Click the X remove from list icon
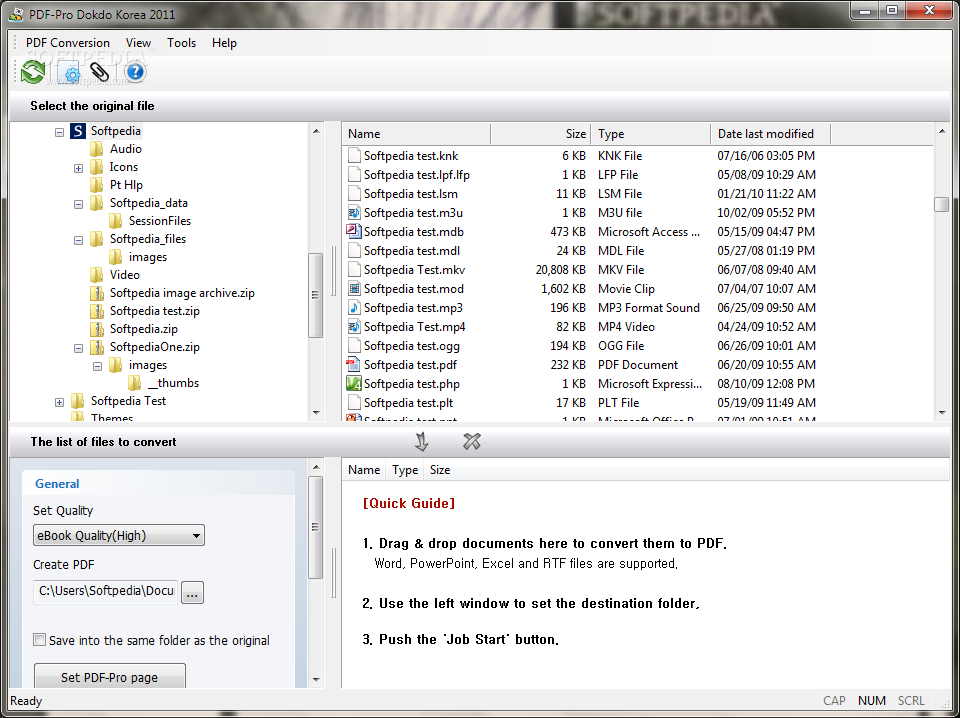Viewport: 960px width, 718px height. (x=471, y=441)
